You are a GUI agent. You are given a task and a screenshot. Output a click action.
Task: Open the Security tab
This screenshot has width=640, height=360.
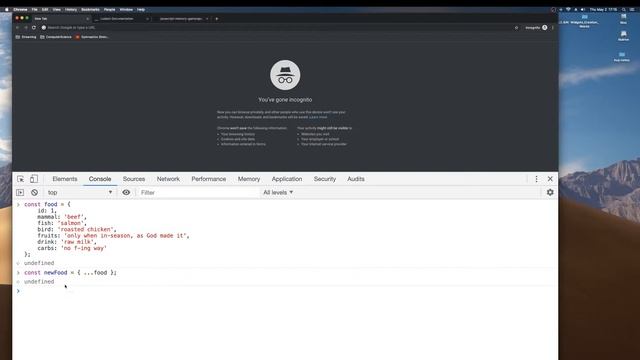point(324,179)
